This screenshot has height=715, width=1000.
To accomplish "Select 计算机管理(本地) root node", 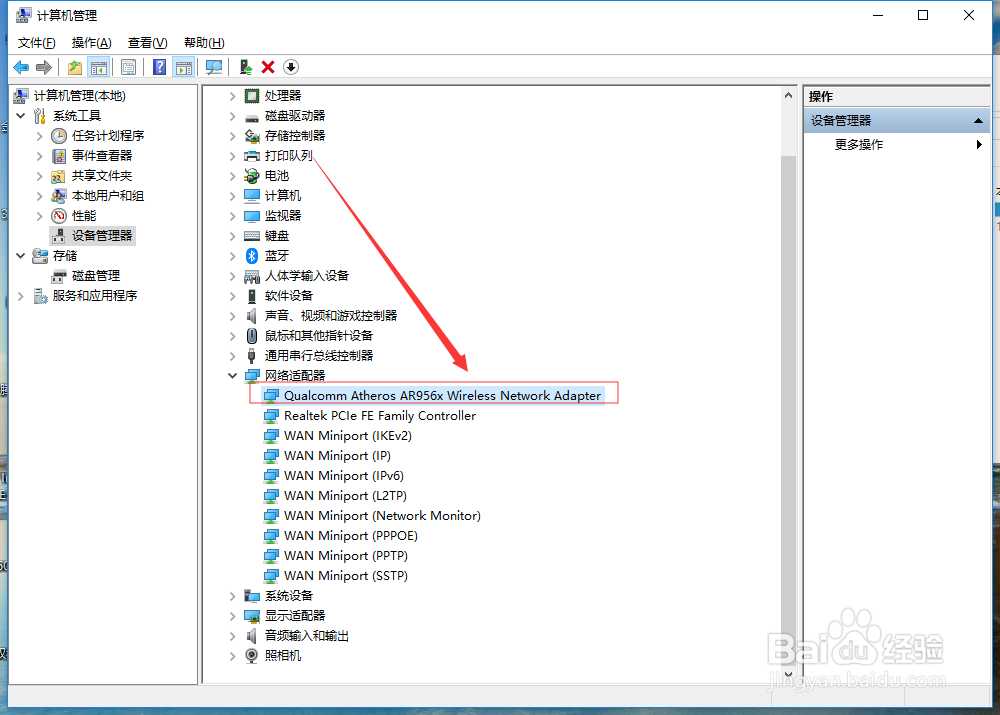I will point(80,96).
